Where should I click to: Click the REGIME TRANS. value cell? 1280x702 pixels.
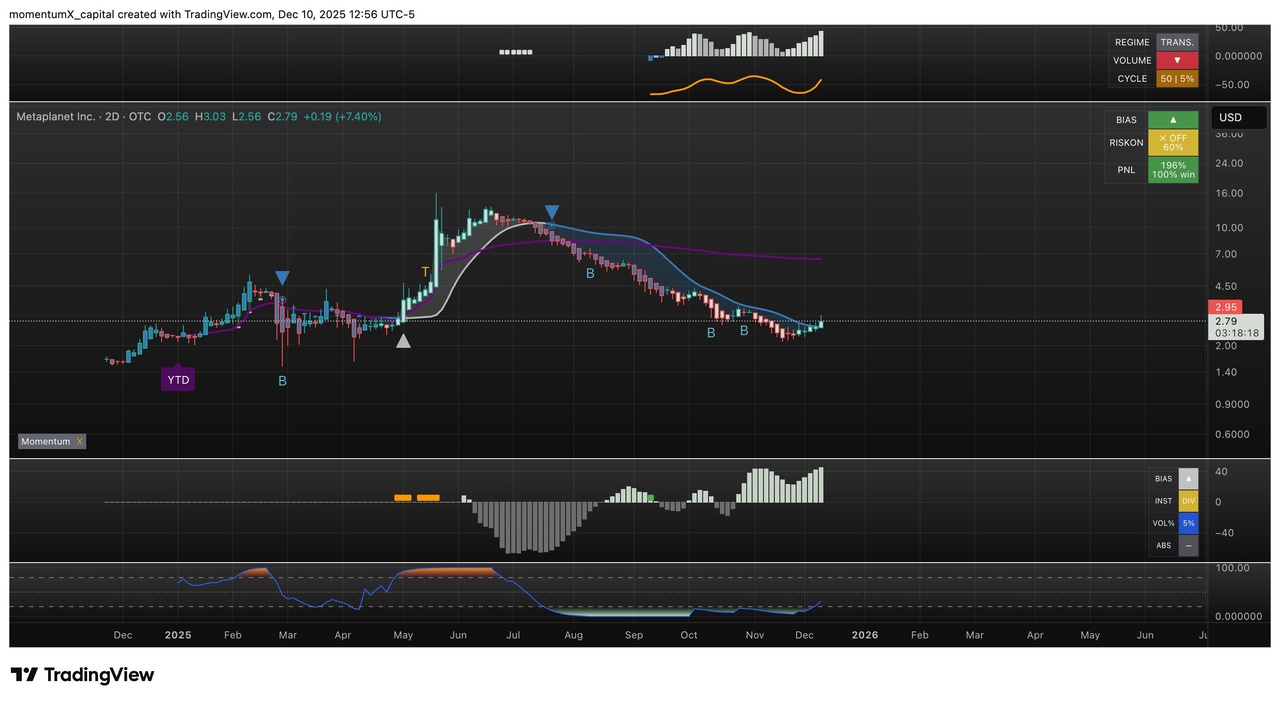[1176, 42]
